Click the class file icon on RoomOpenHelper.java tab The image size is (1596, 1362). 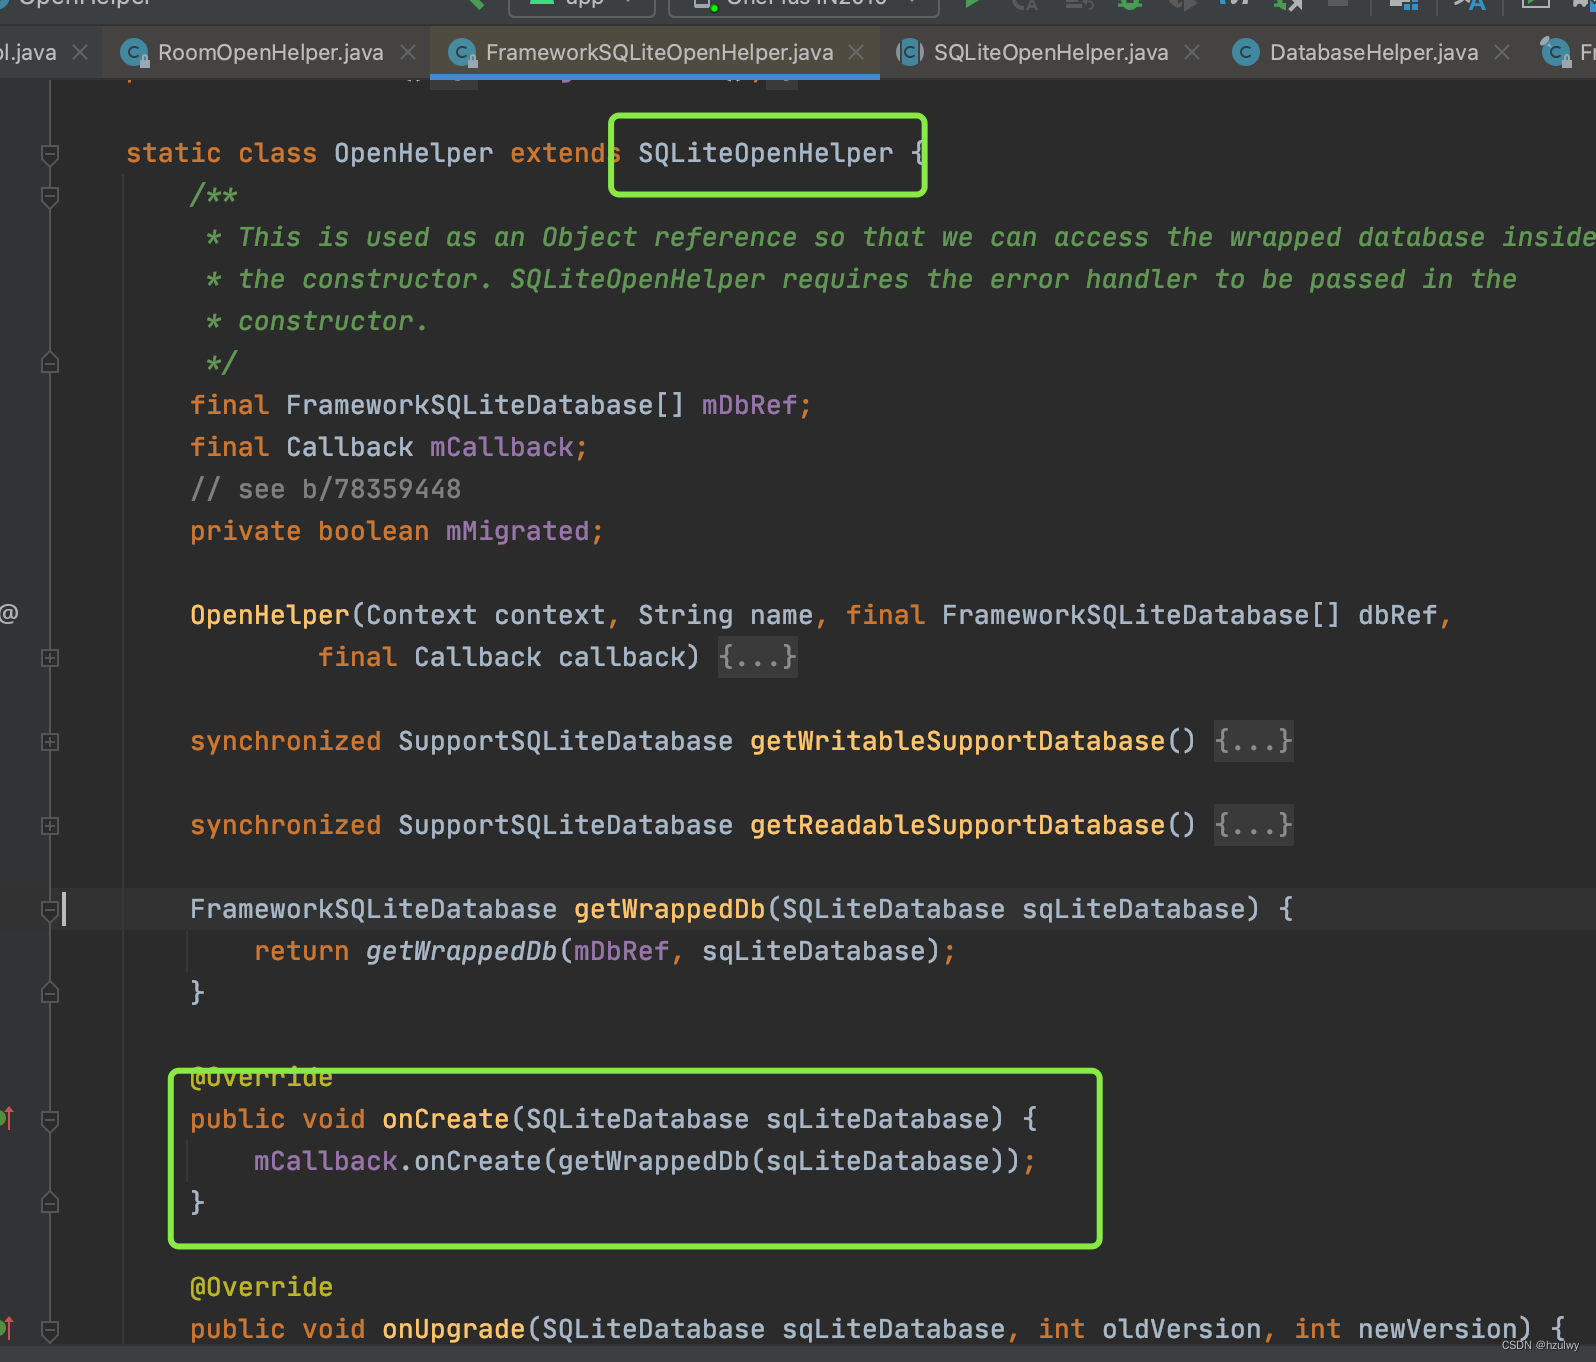pyautogui.click(x=134, y=52)
